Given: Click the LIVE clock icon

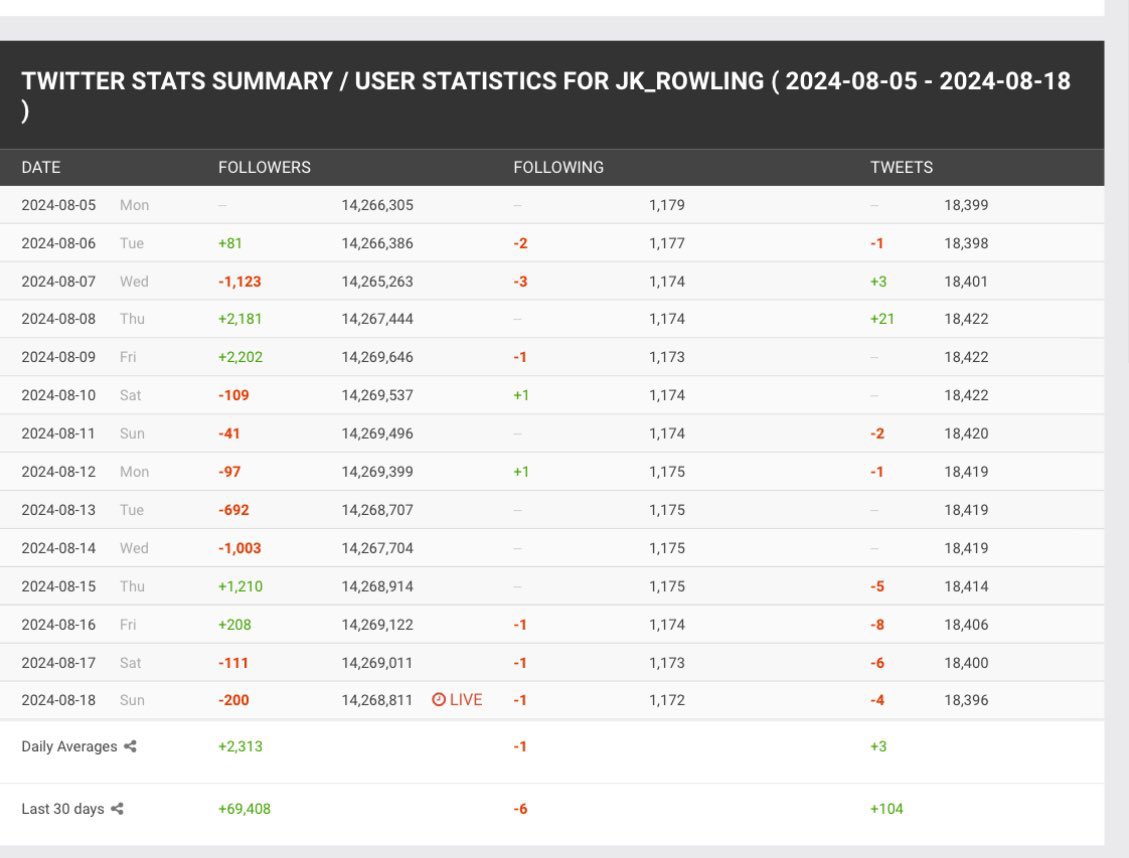Looking at the screenshot, I should click(438, 700).
